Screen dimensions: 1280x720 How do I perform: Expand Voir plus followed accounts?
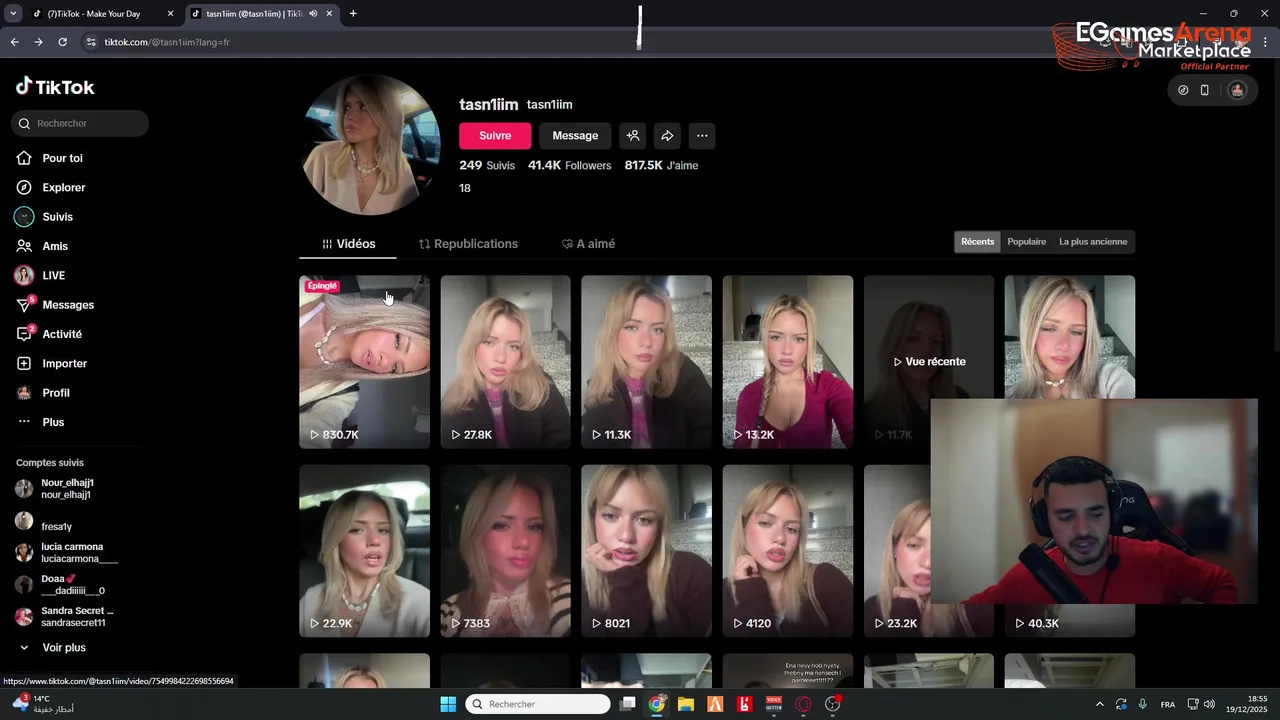53,648
